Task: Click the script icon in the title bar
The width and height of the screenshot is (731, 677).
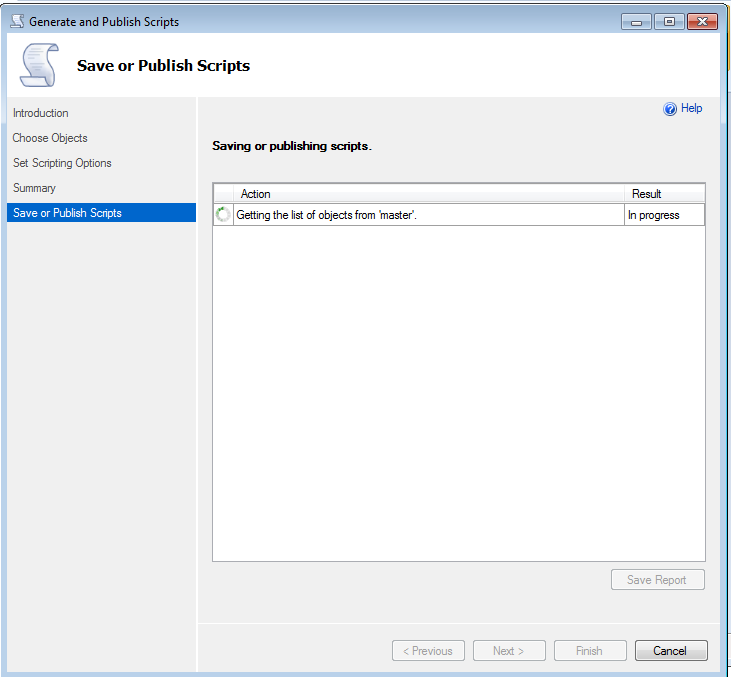Action: (x=17, y=21)
